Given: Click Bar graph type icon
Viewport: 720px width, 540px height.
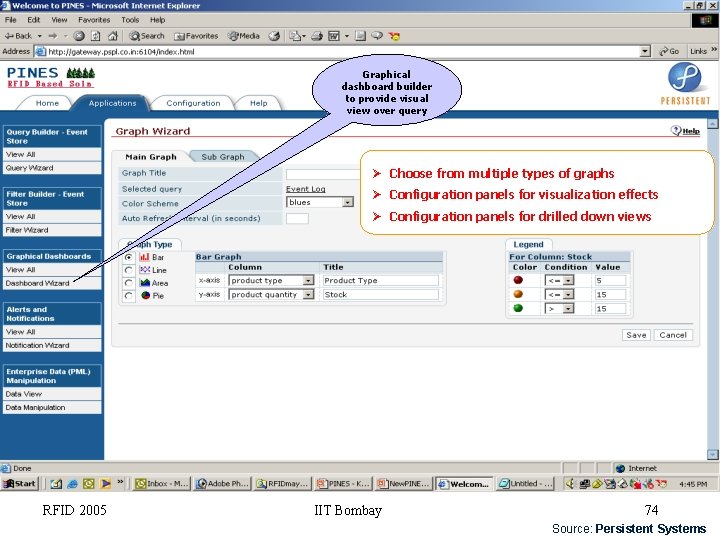Looking at the screenshot, I should 144,257.
